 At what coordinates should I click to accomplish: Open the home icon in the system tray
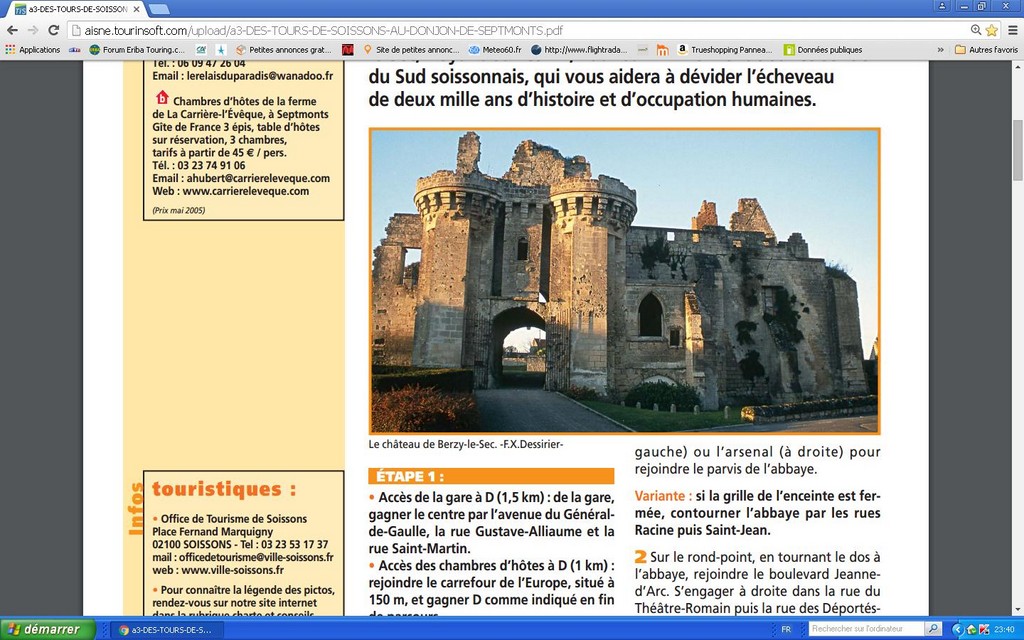coord(971,630)
